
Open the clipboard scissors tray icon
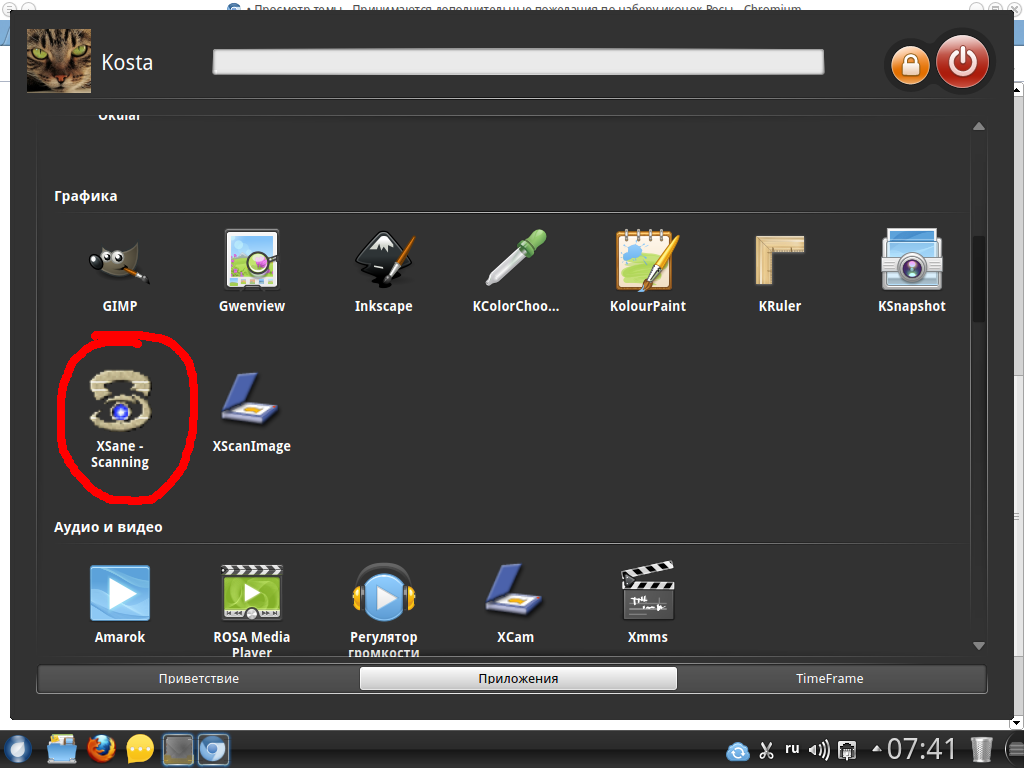coord(767,750)
